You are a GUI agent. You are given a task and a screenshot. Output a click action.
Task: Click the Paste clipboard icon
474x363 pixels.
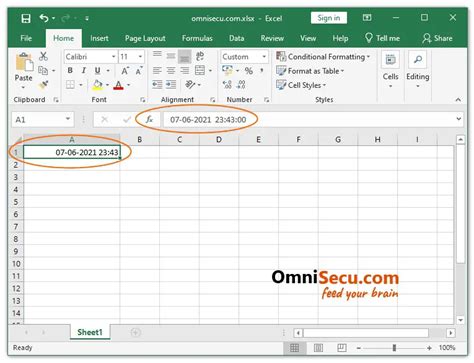[x=24, y=62]
